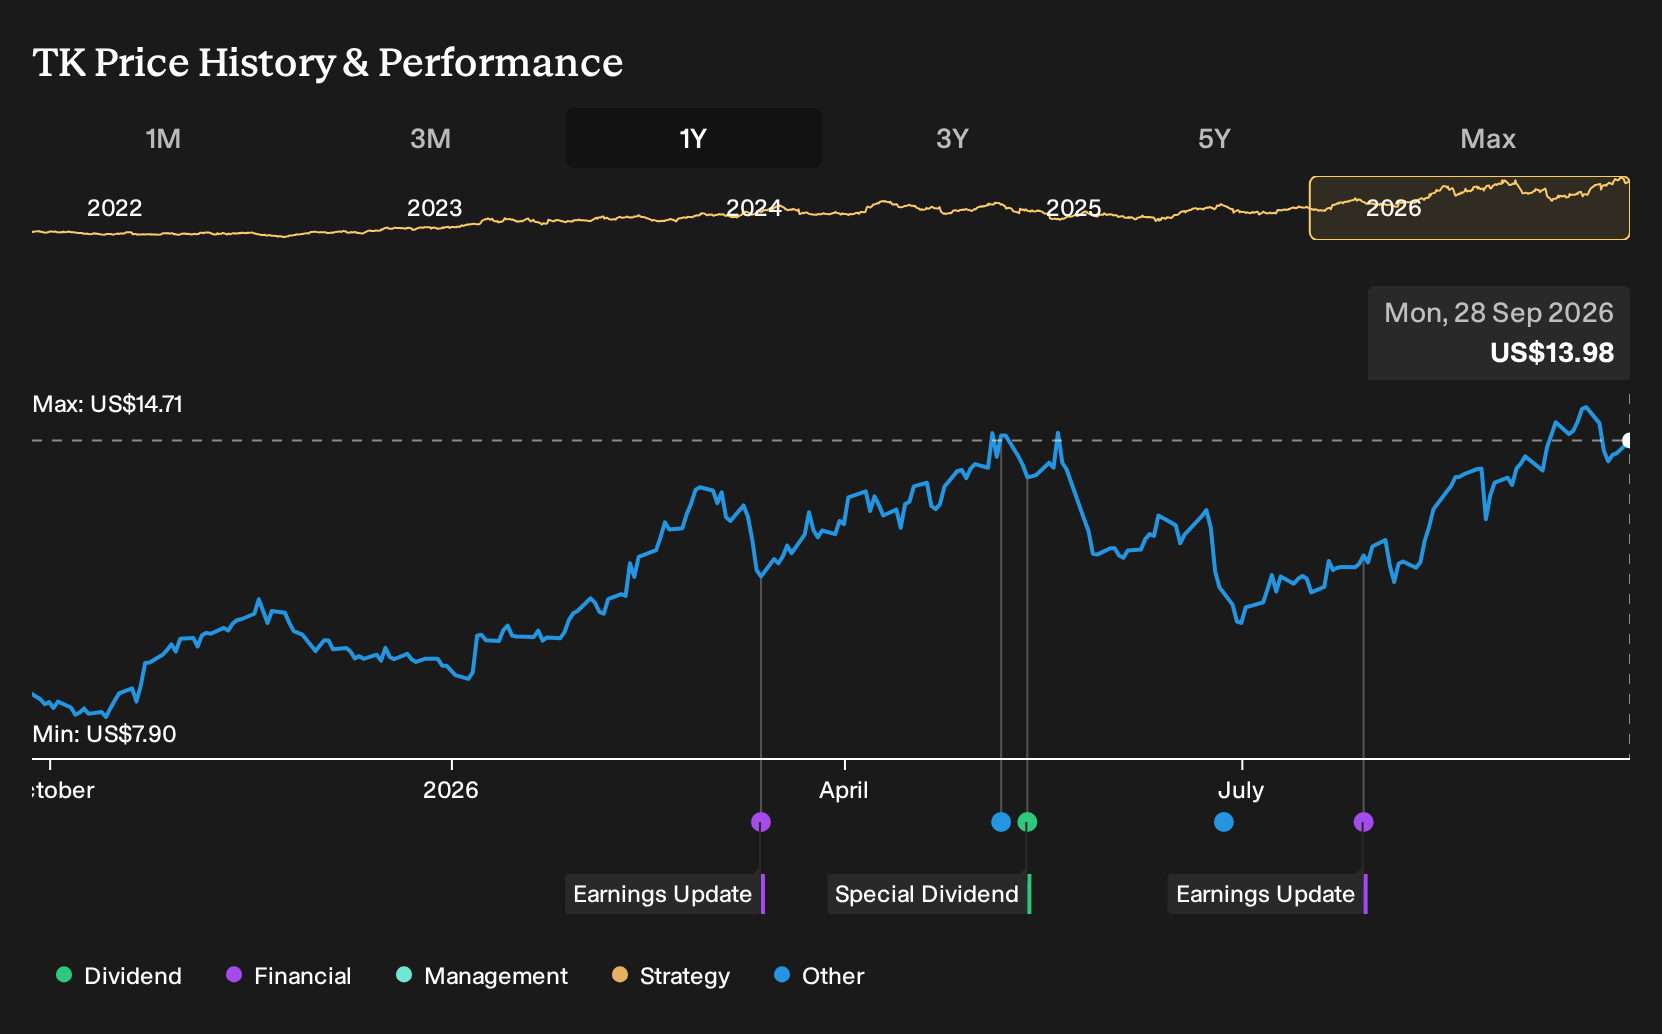Click the green Dividend event marker
Image resolution: width=1662 pixels, height=1034 pixels.
[1027, 822]
